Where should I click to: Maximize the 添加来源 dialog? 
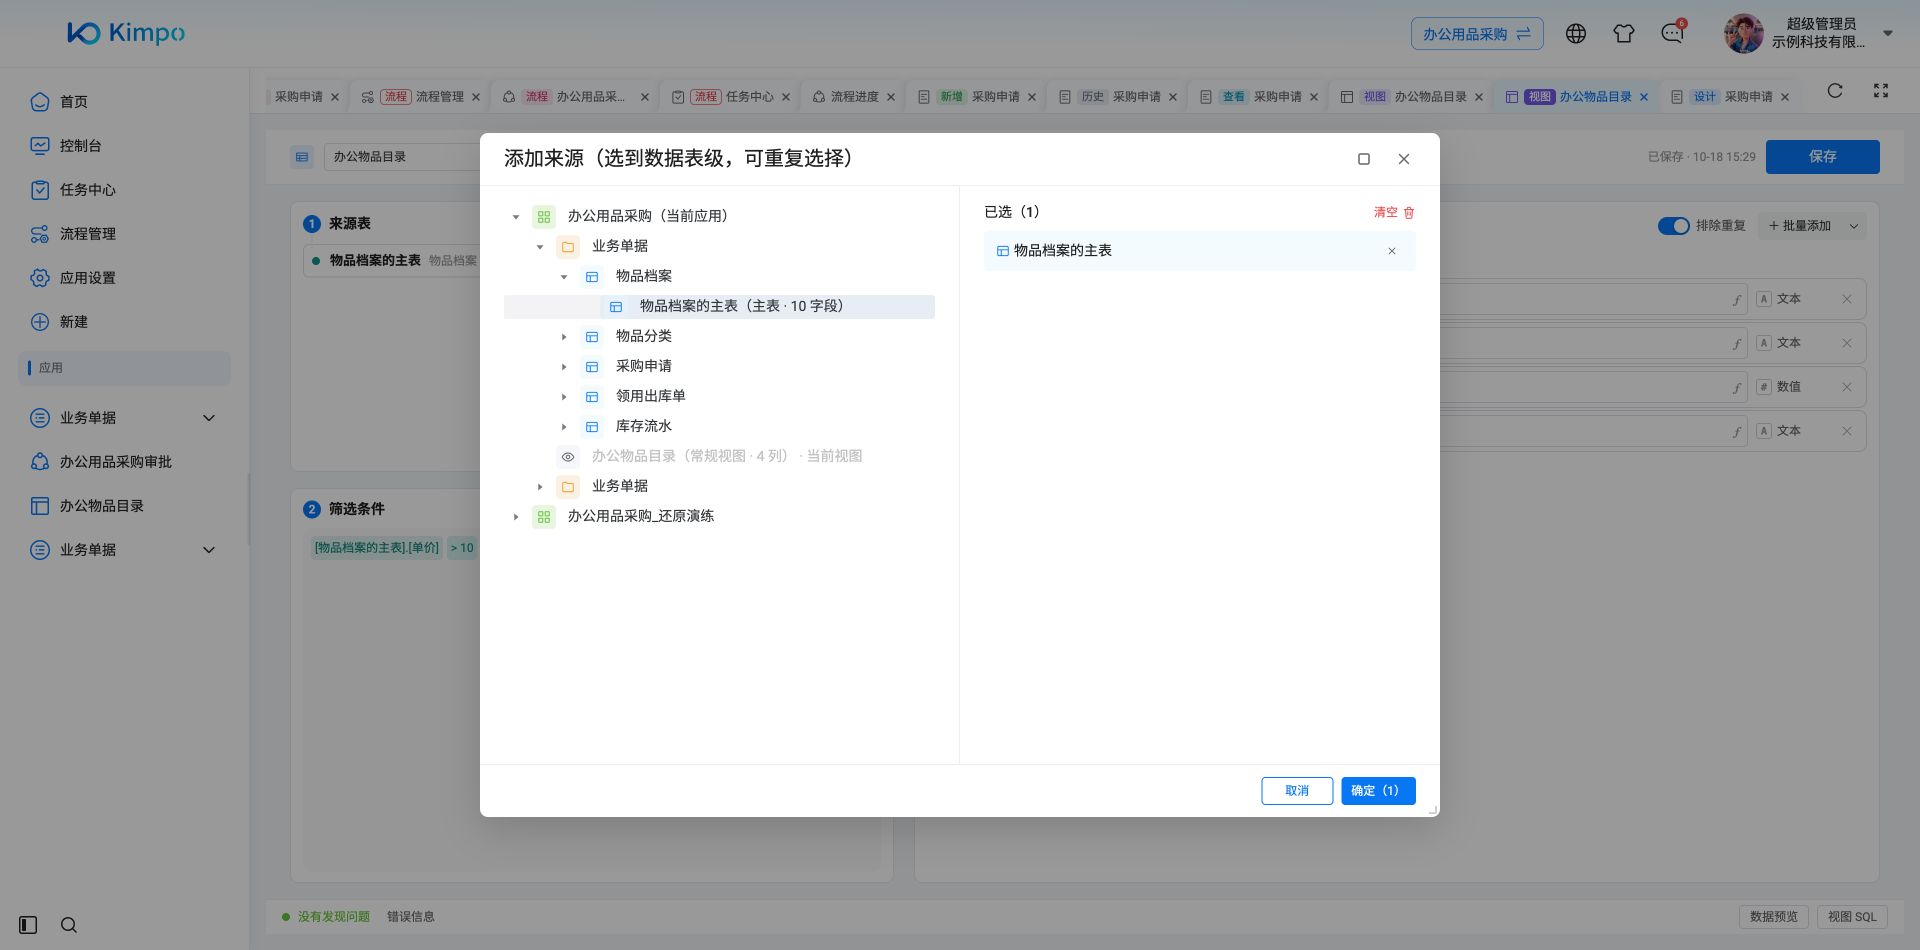[x=1363, y=159]
